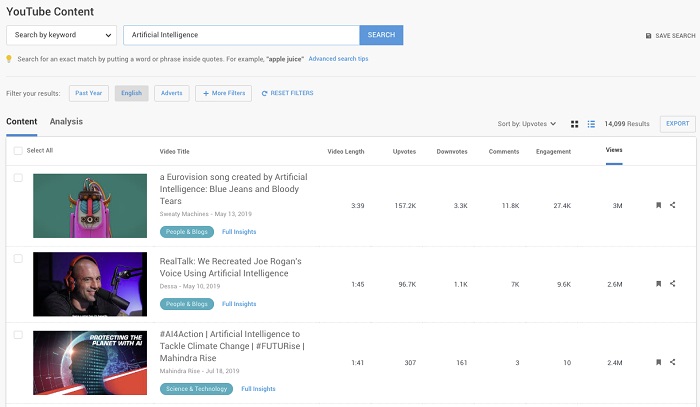The width and height of the screenshot is (700, 407).
Task: Open the Protecting the Planet with AI thumbnail
Action: click(x=90, y=363)
